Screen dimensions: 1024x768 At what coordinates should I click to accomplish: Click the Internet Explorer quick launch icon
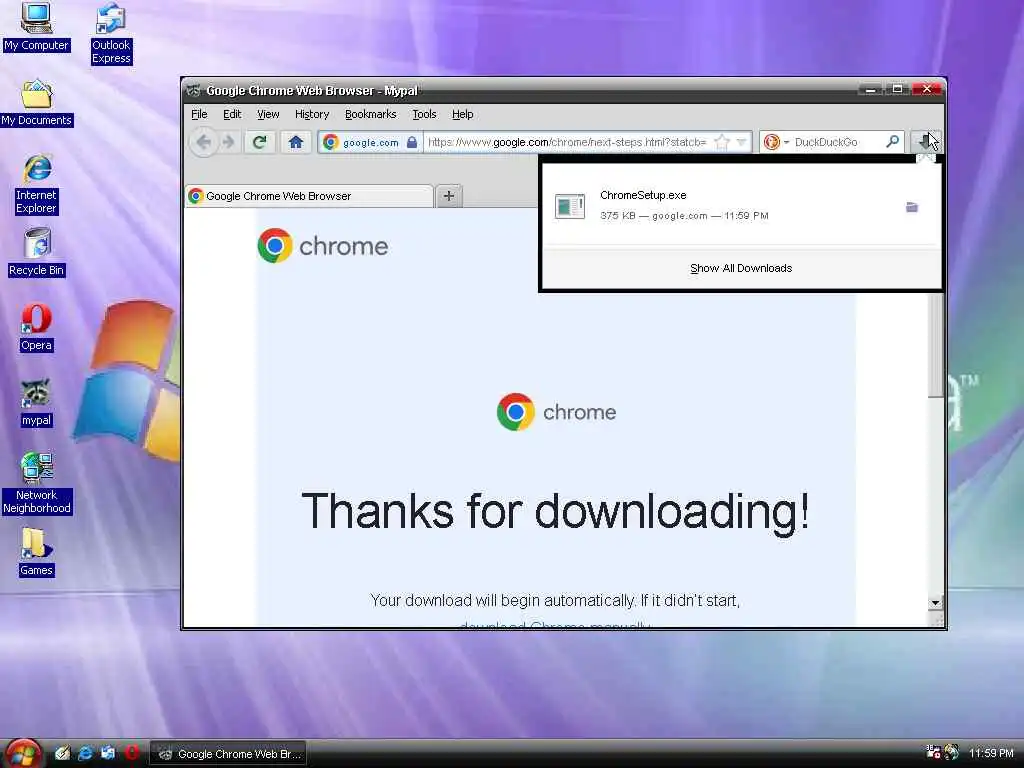click(x=85, y=753)
